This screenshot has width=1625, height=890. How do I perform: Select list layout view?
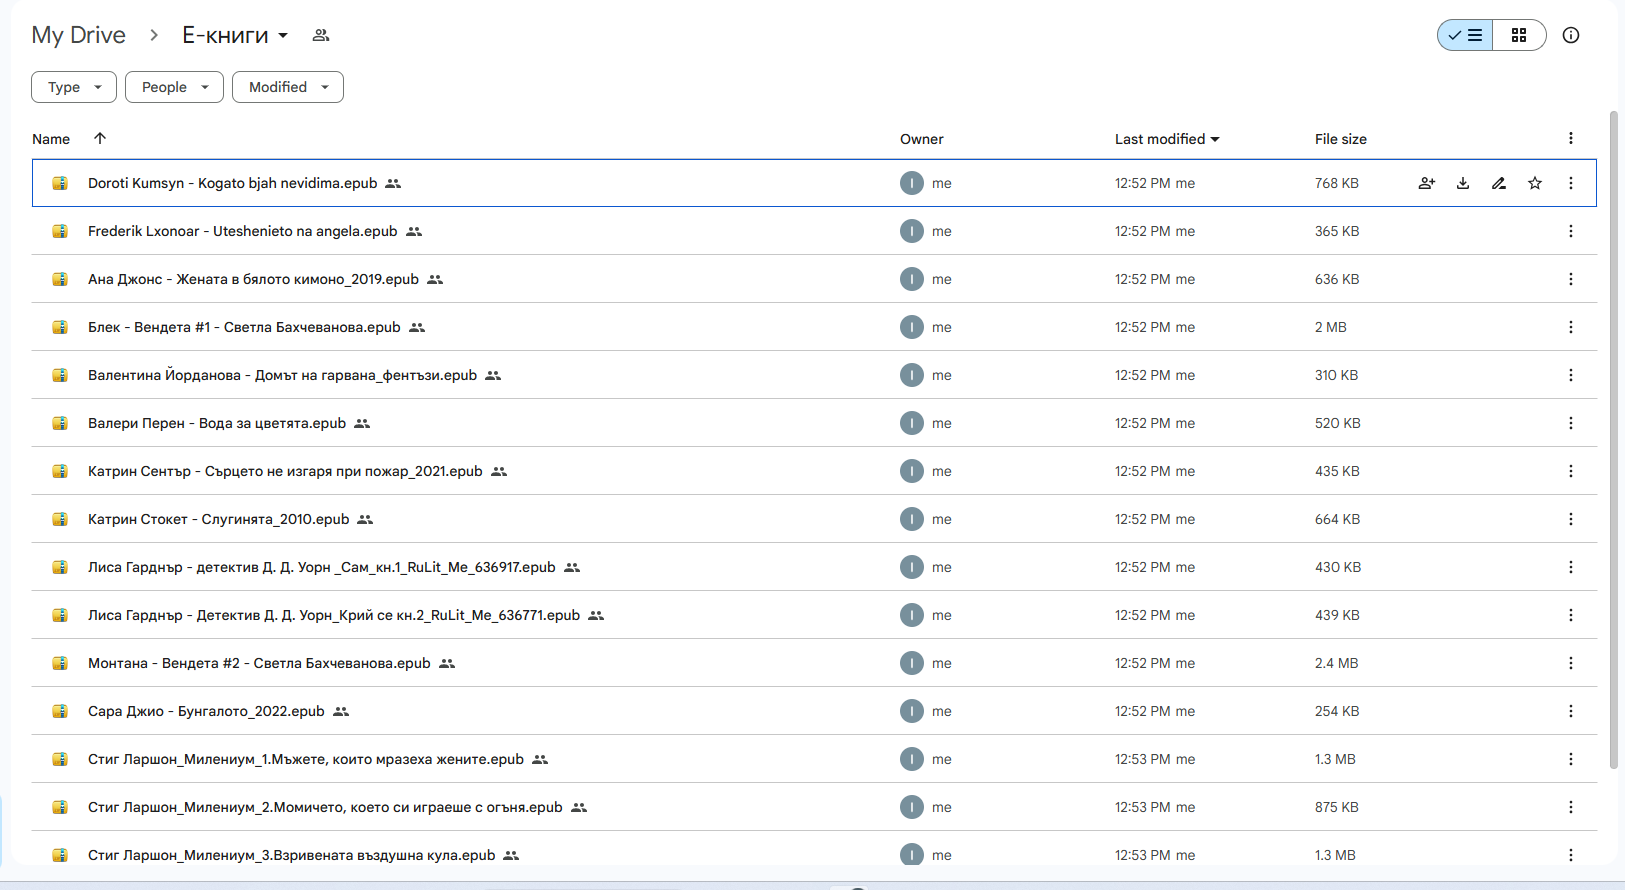click(x=1465, y=35)
